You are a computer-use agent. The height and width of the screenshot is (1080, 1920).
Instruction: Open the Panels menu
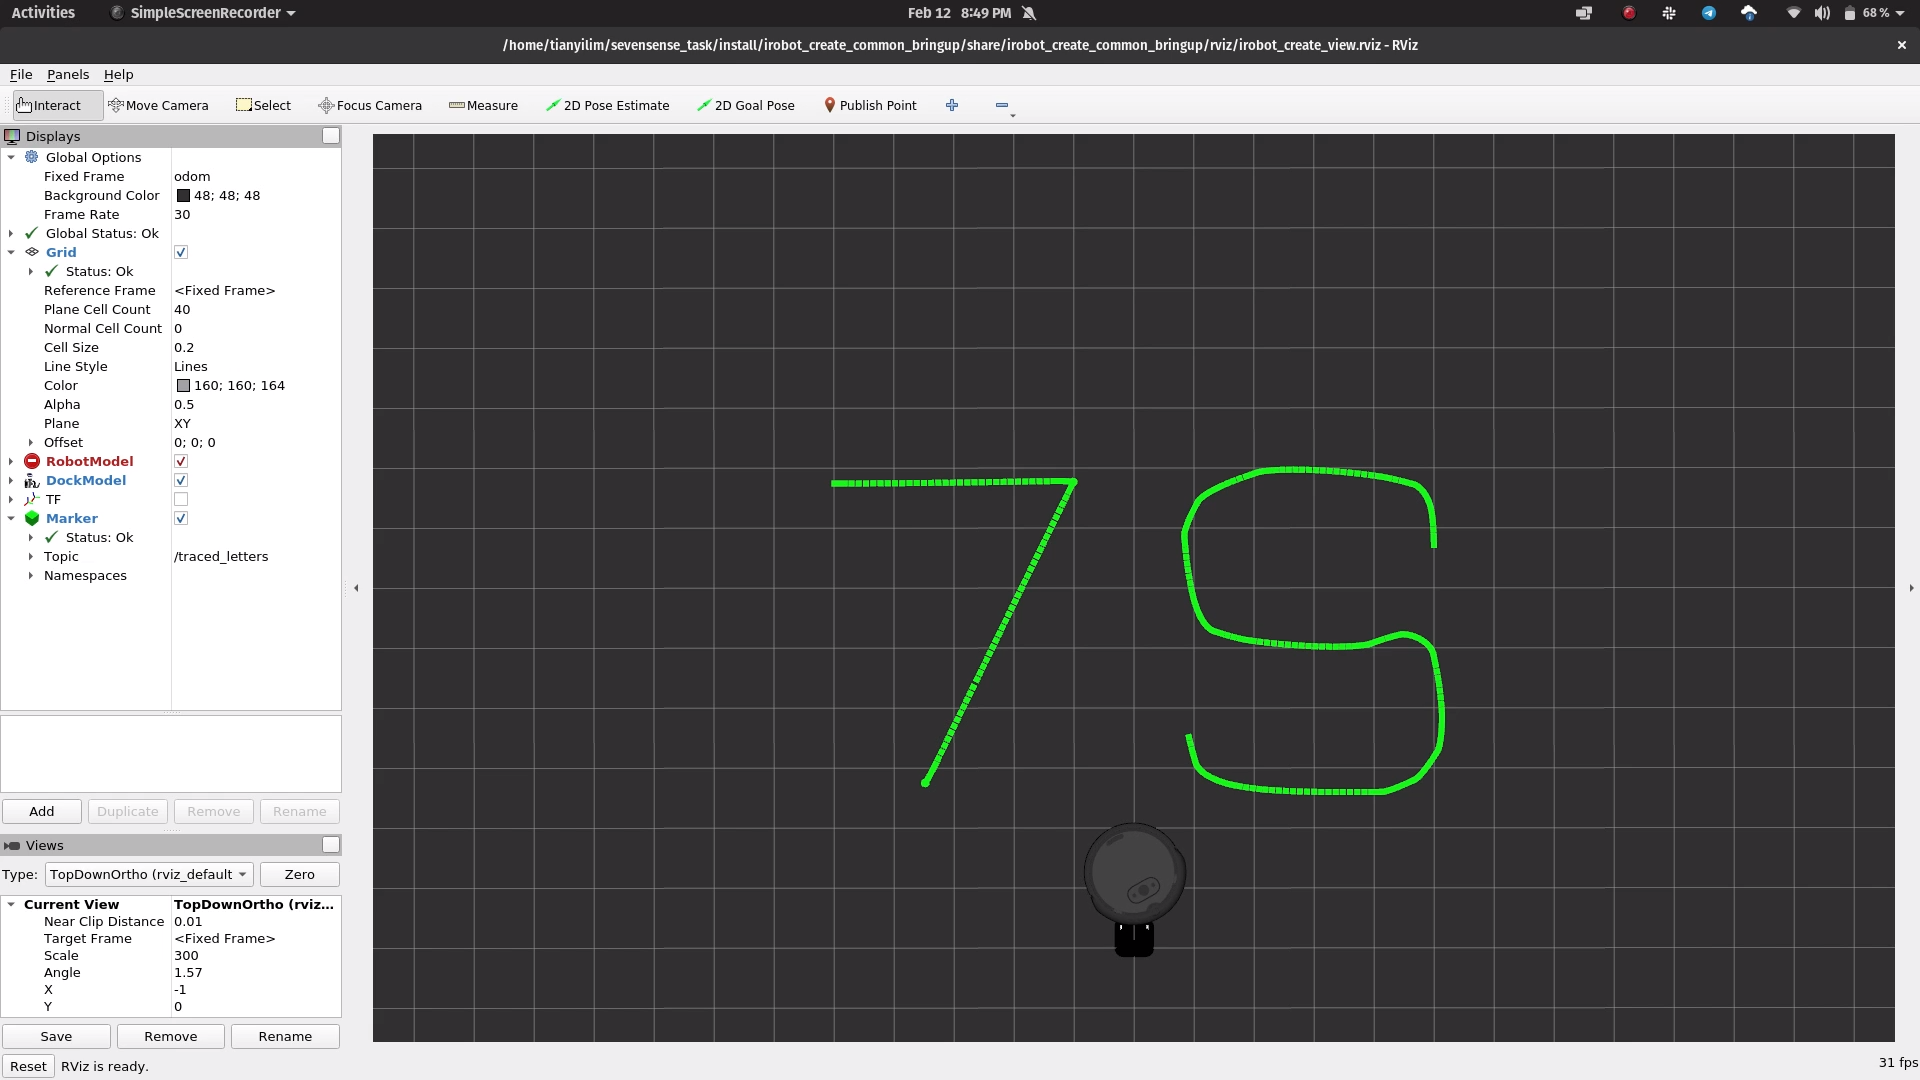(67, 74)
